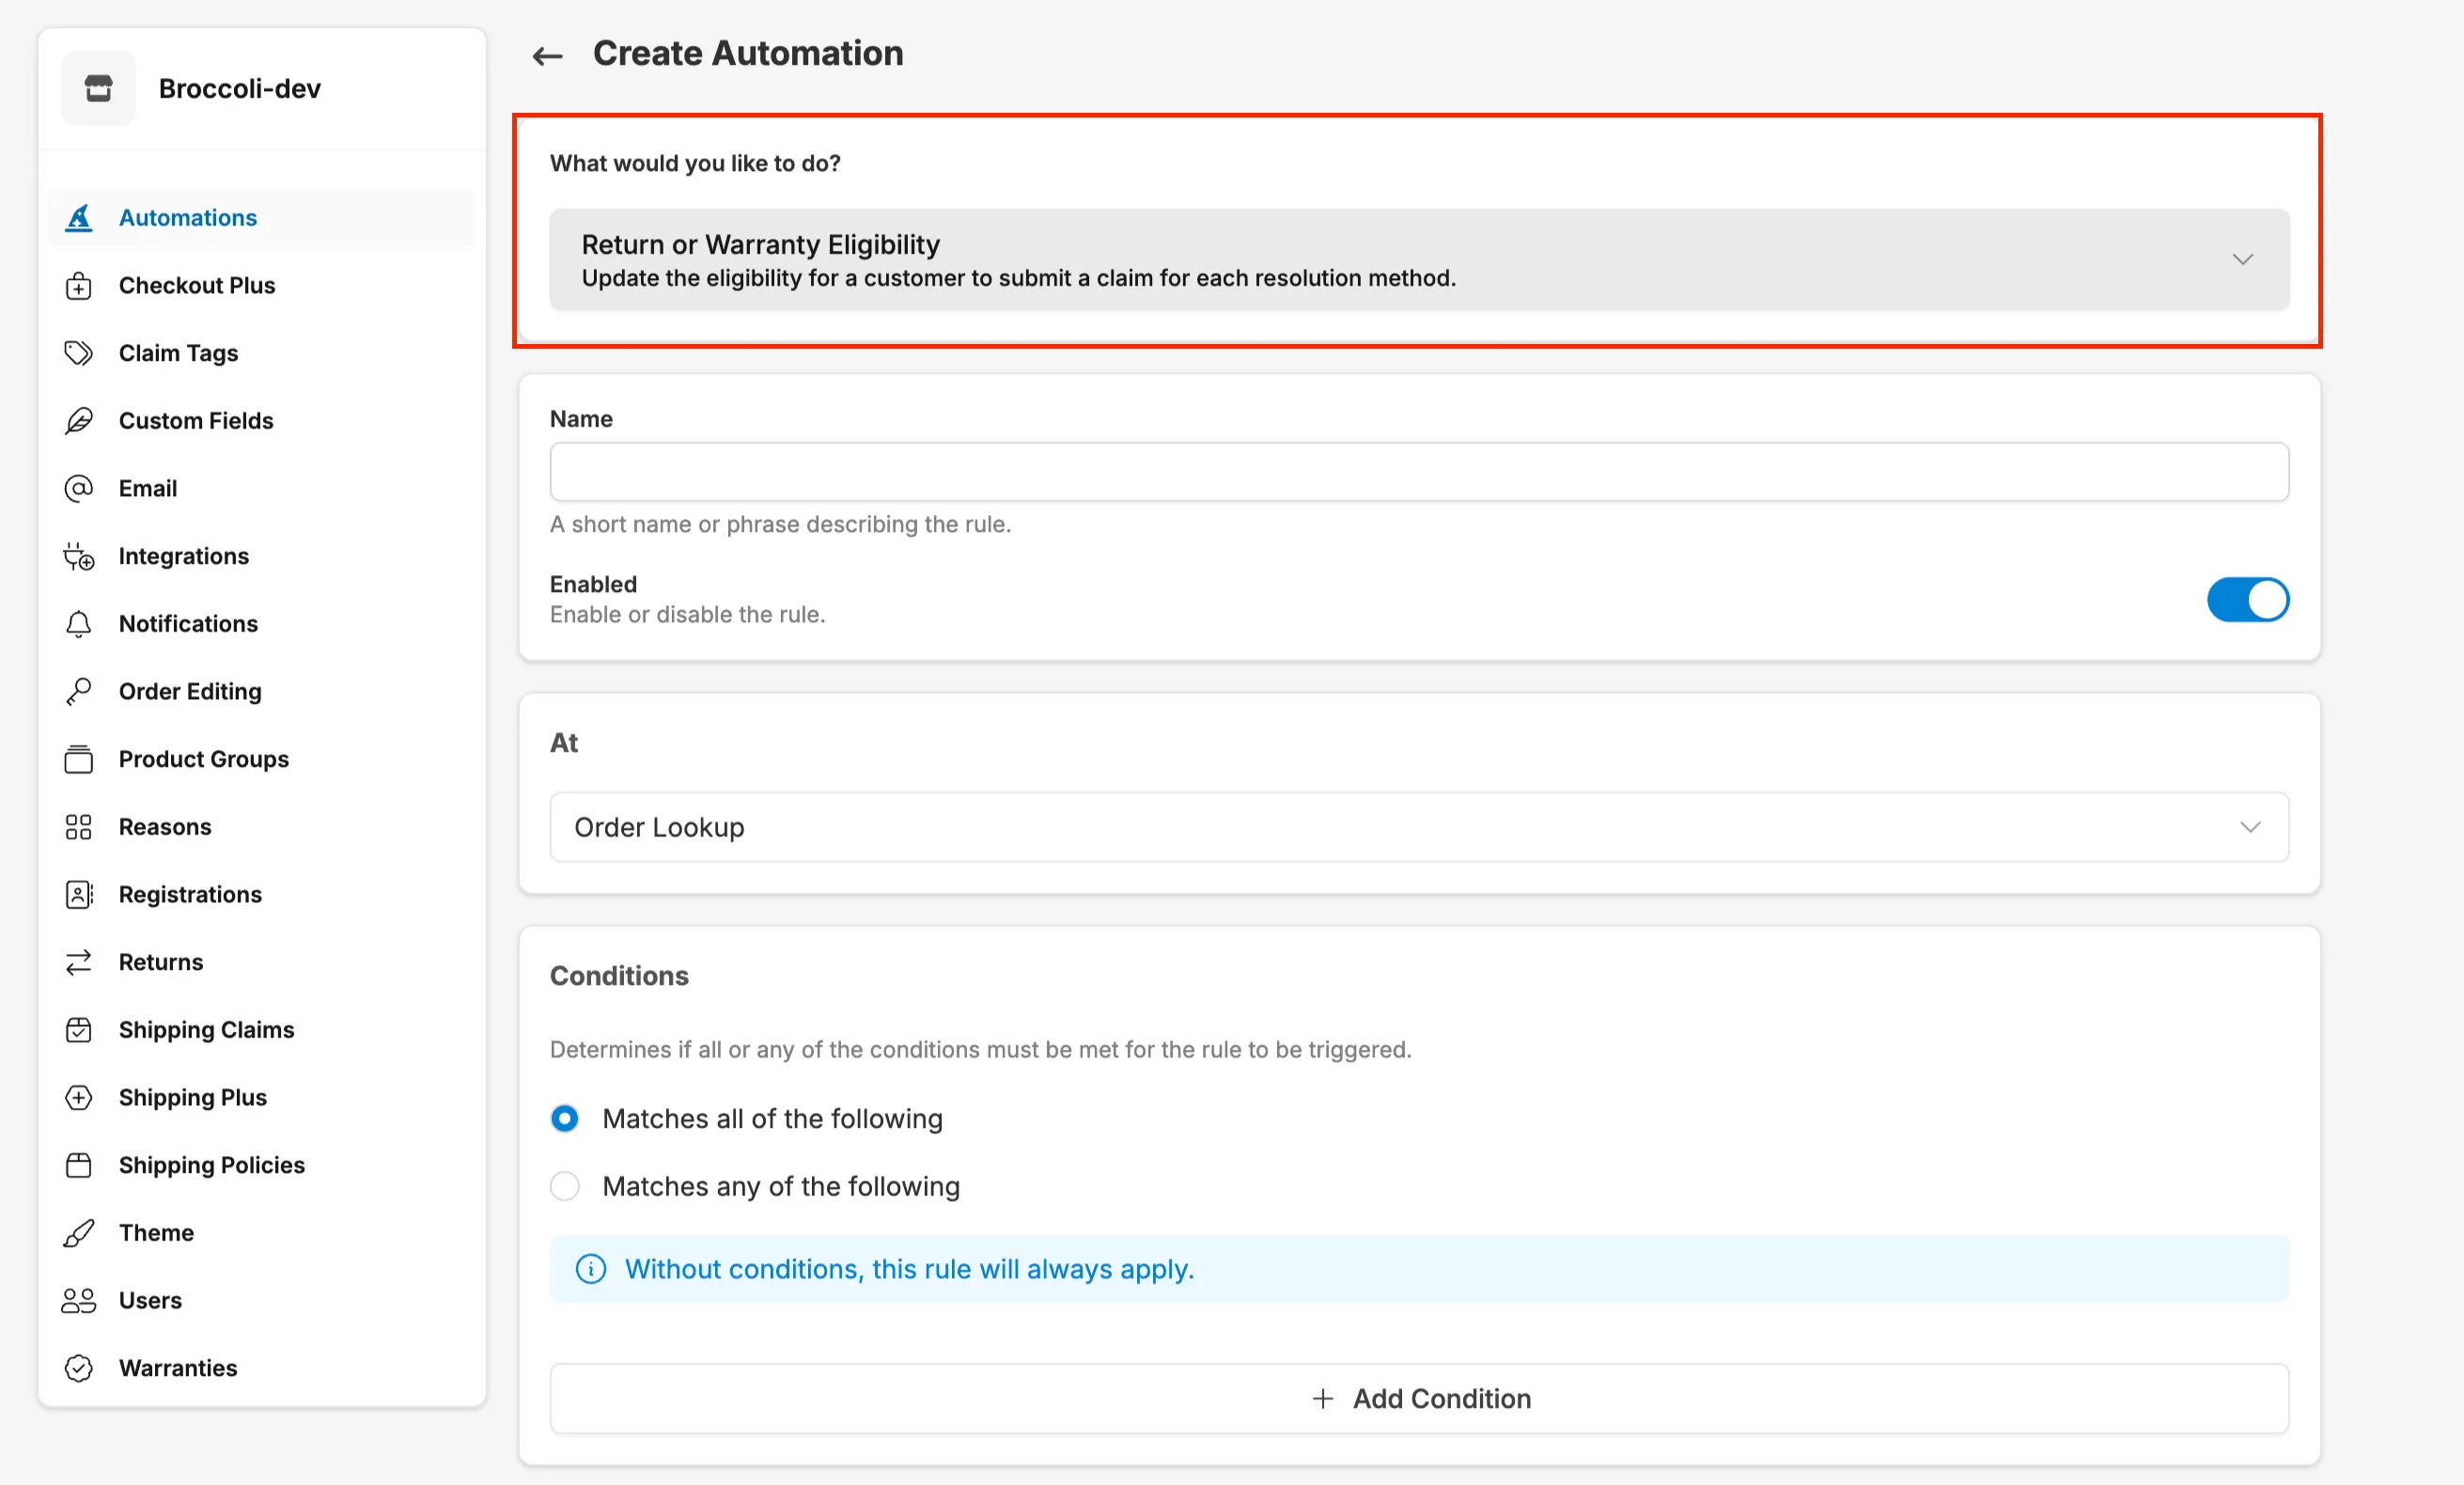Open Order Editing via the key icon
This screenshot has width=2464, height=1485.
click(x=79, y=691)
